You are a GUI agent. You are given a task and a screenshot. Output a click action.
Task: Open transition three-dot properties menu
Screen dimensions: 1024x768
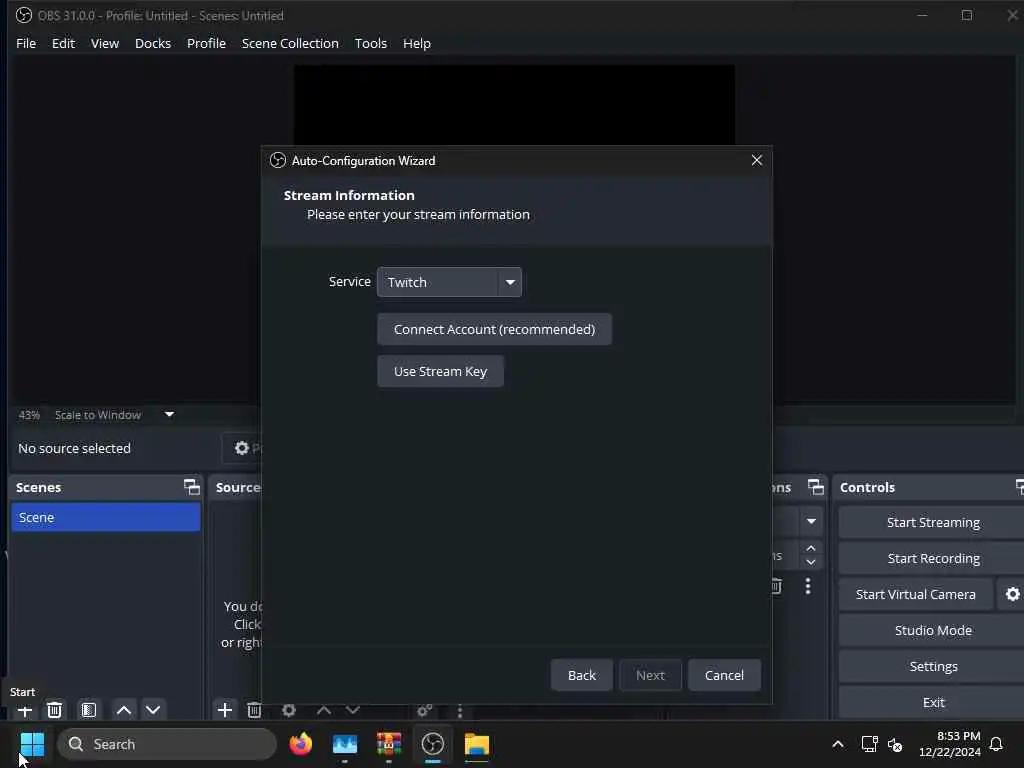pyautogui.click(x=808, y=586)
